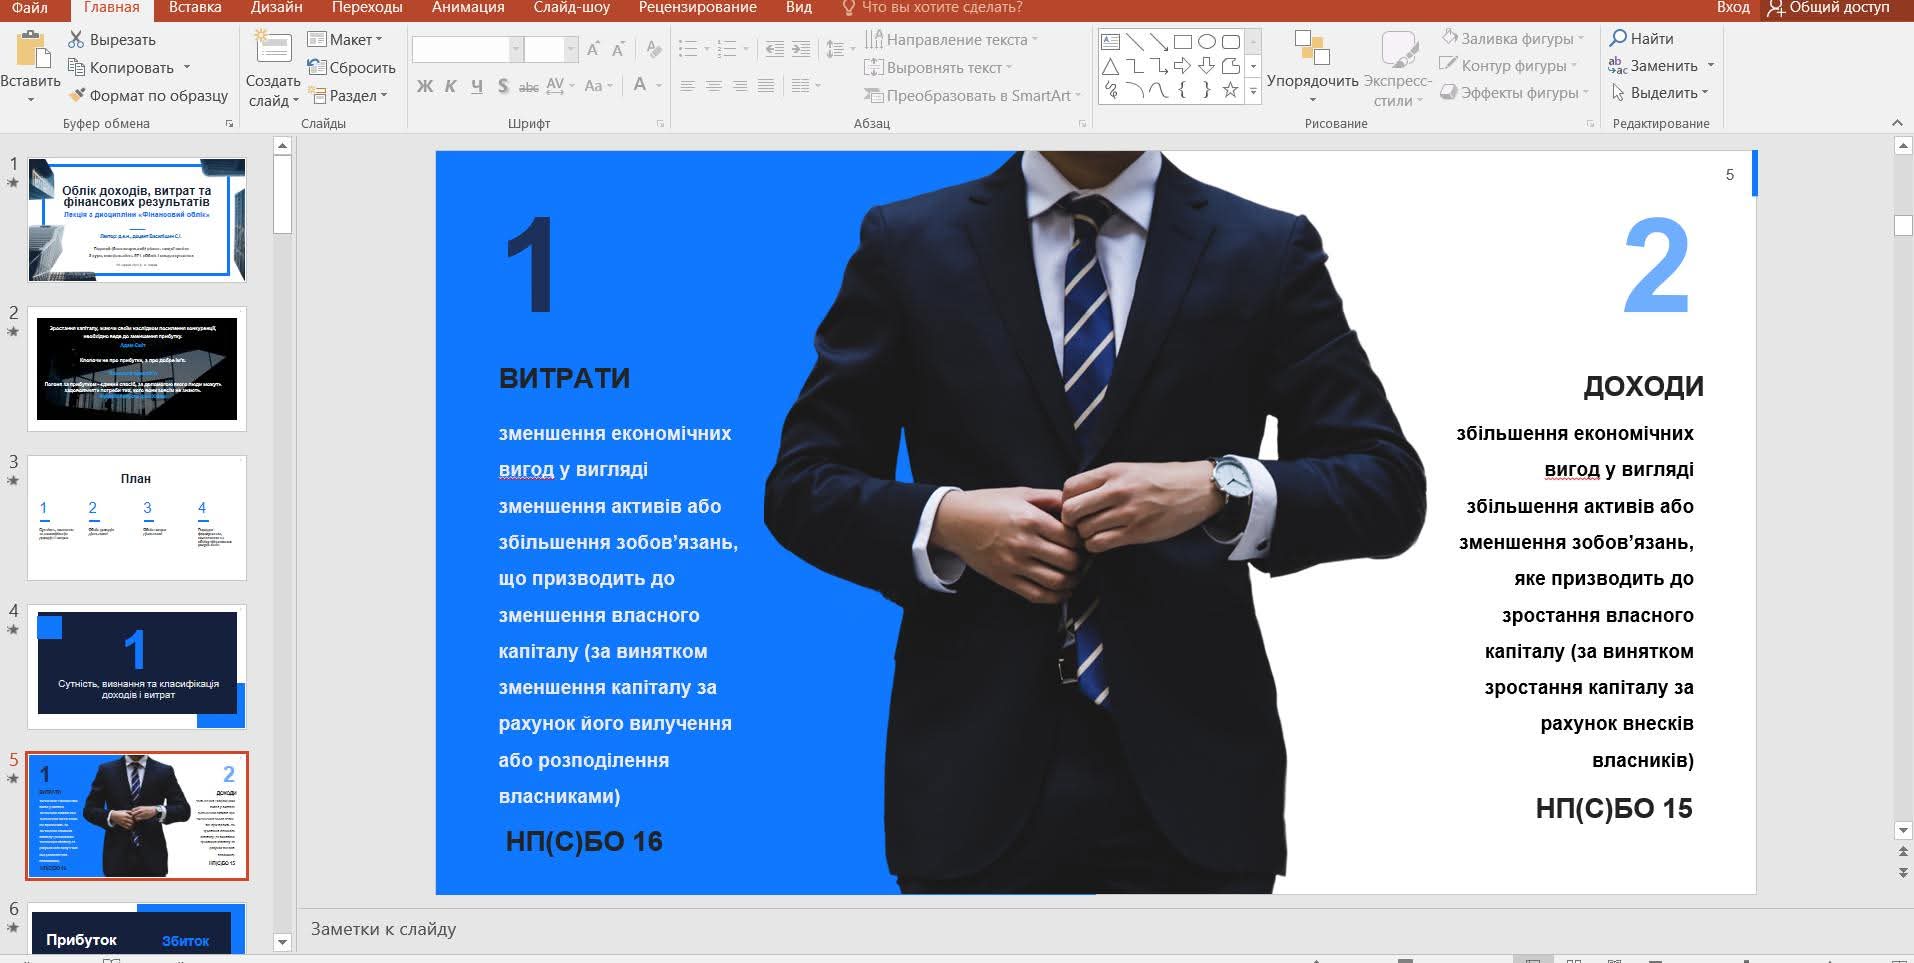Open the Select (Выделить) dropdown

point(1661,93)
